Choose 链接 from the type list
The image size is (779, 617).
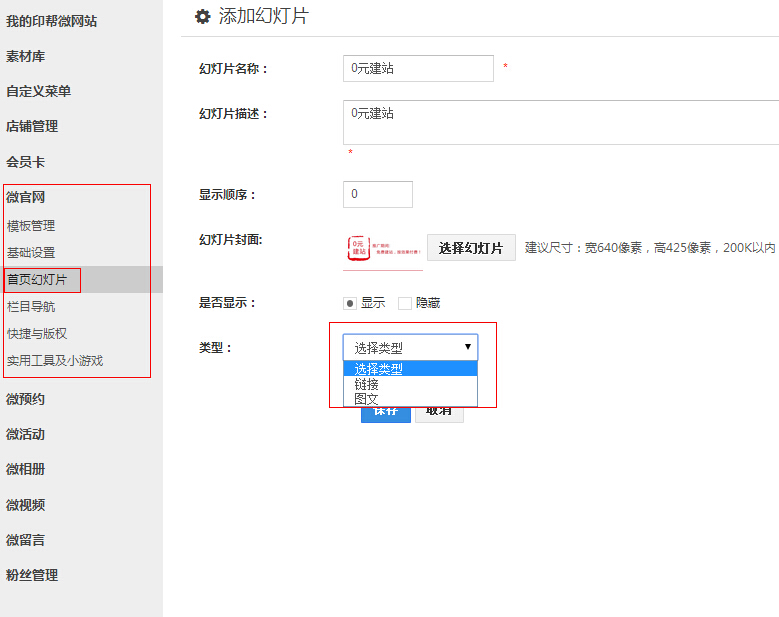coord(367,384)
